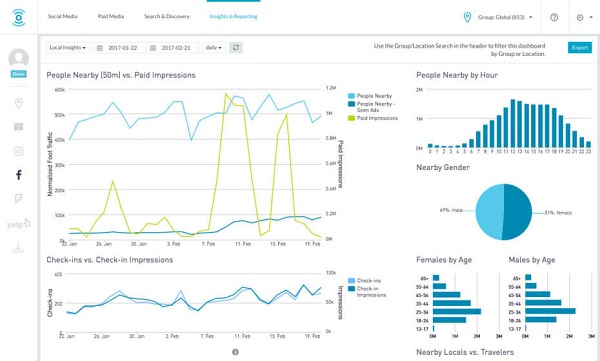Click the Males by Age heading
The width and height of the screenshot is (600, 361).
(x=532, y=260)
